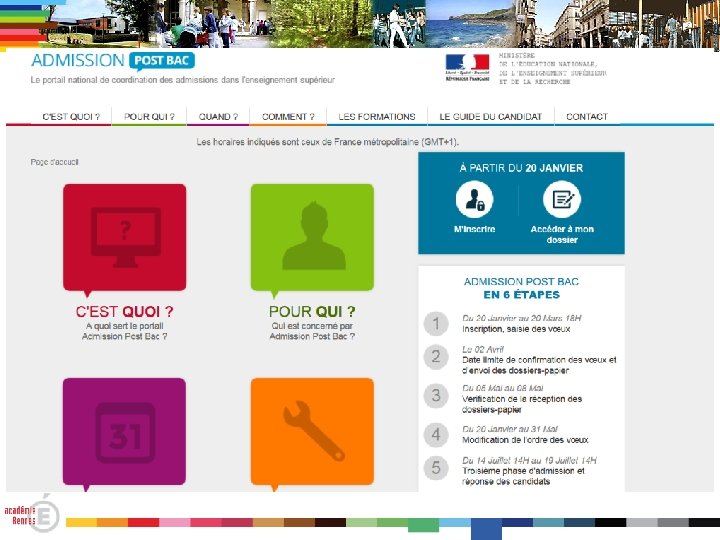This screenshot has width=720, height=540.
Task: Click step 4 number circle
Action: 436,435
